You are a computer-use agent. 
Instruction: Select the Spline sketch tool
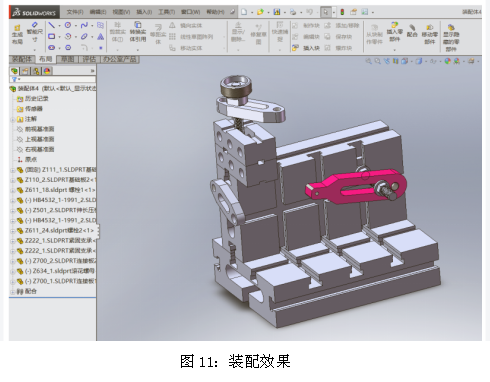pyautogui.click(x=84, y=25)
